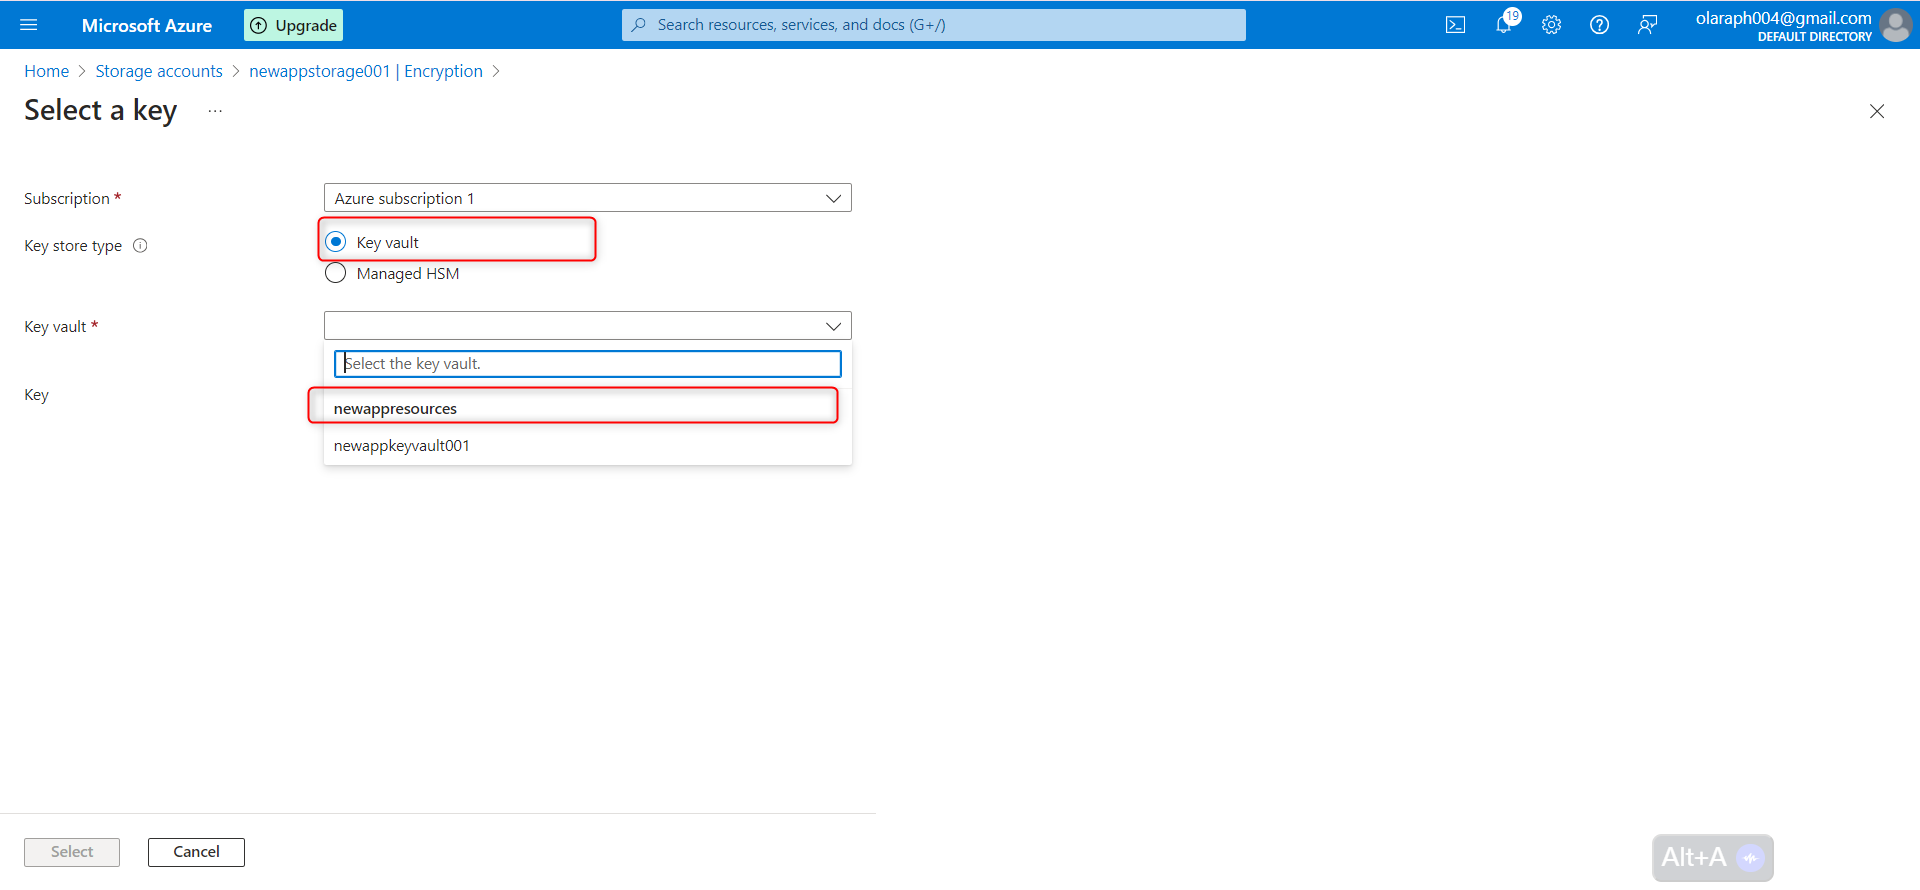Expand the Subscription dropdown
Image resolution: width=1920 pixels, height=890 pixels.
588,198
